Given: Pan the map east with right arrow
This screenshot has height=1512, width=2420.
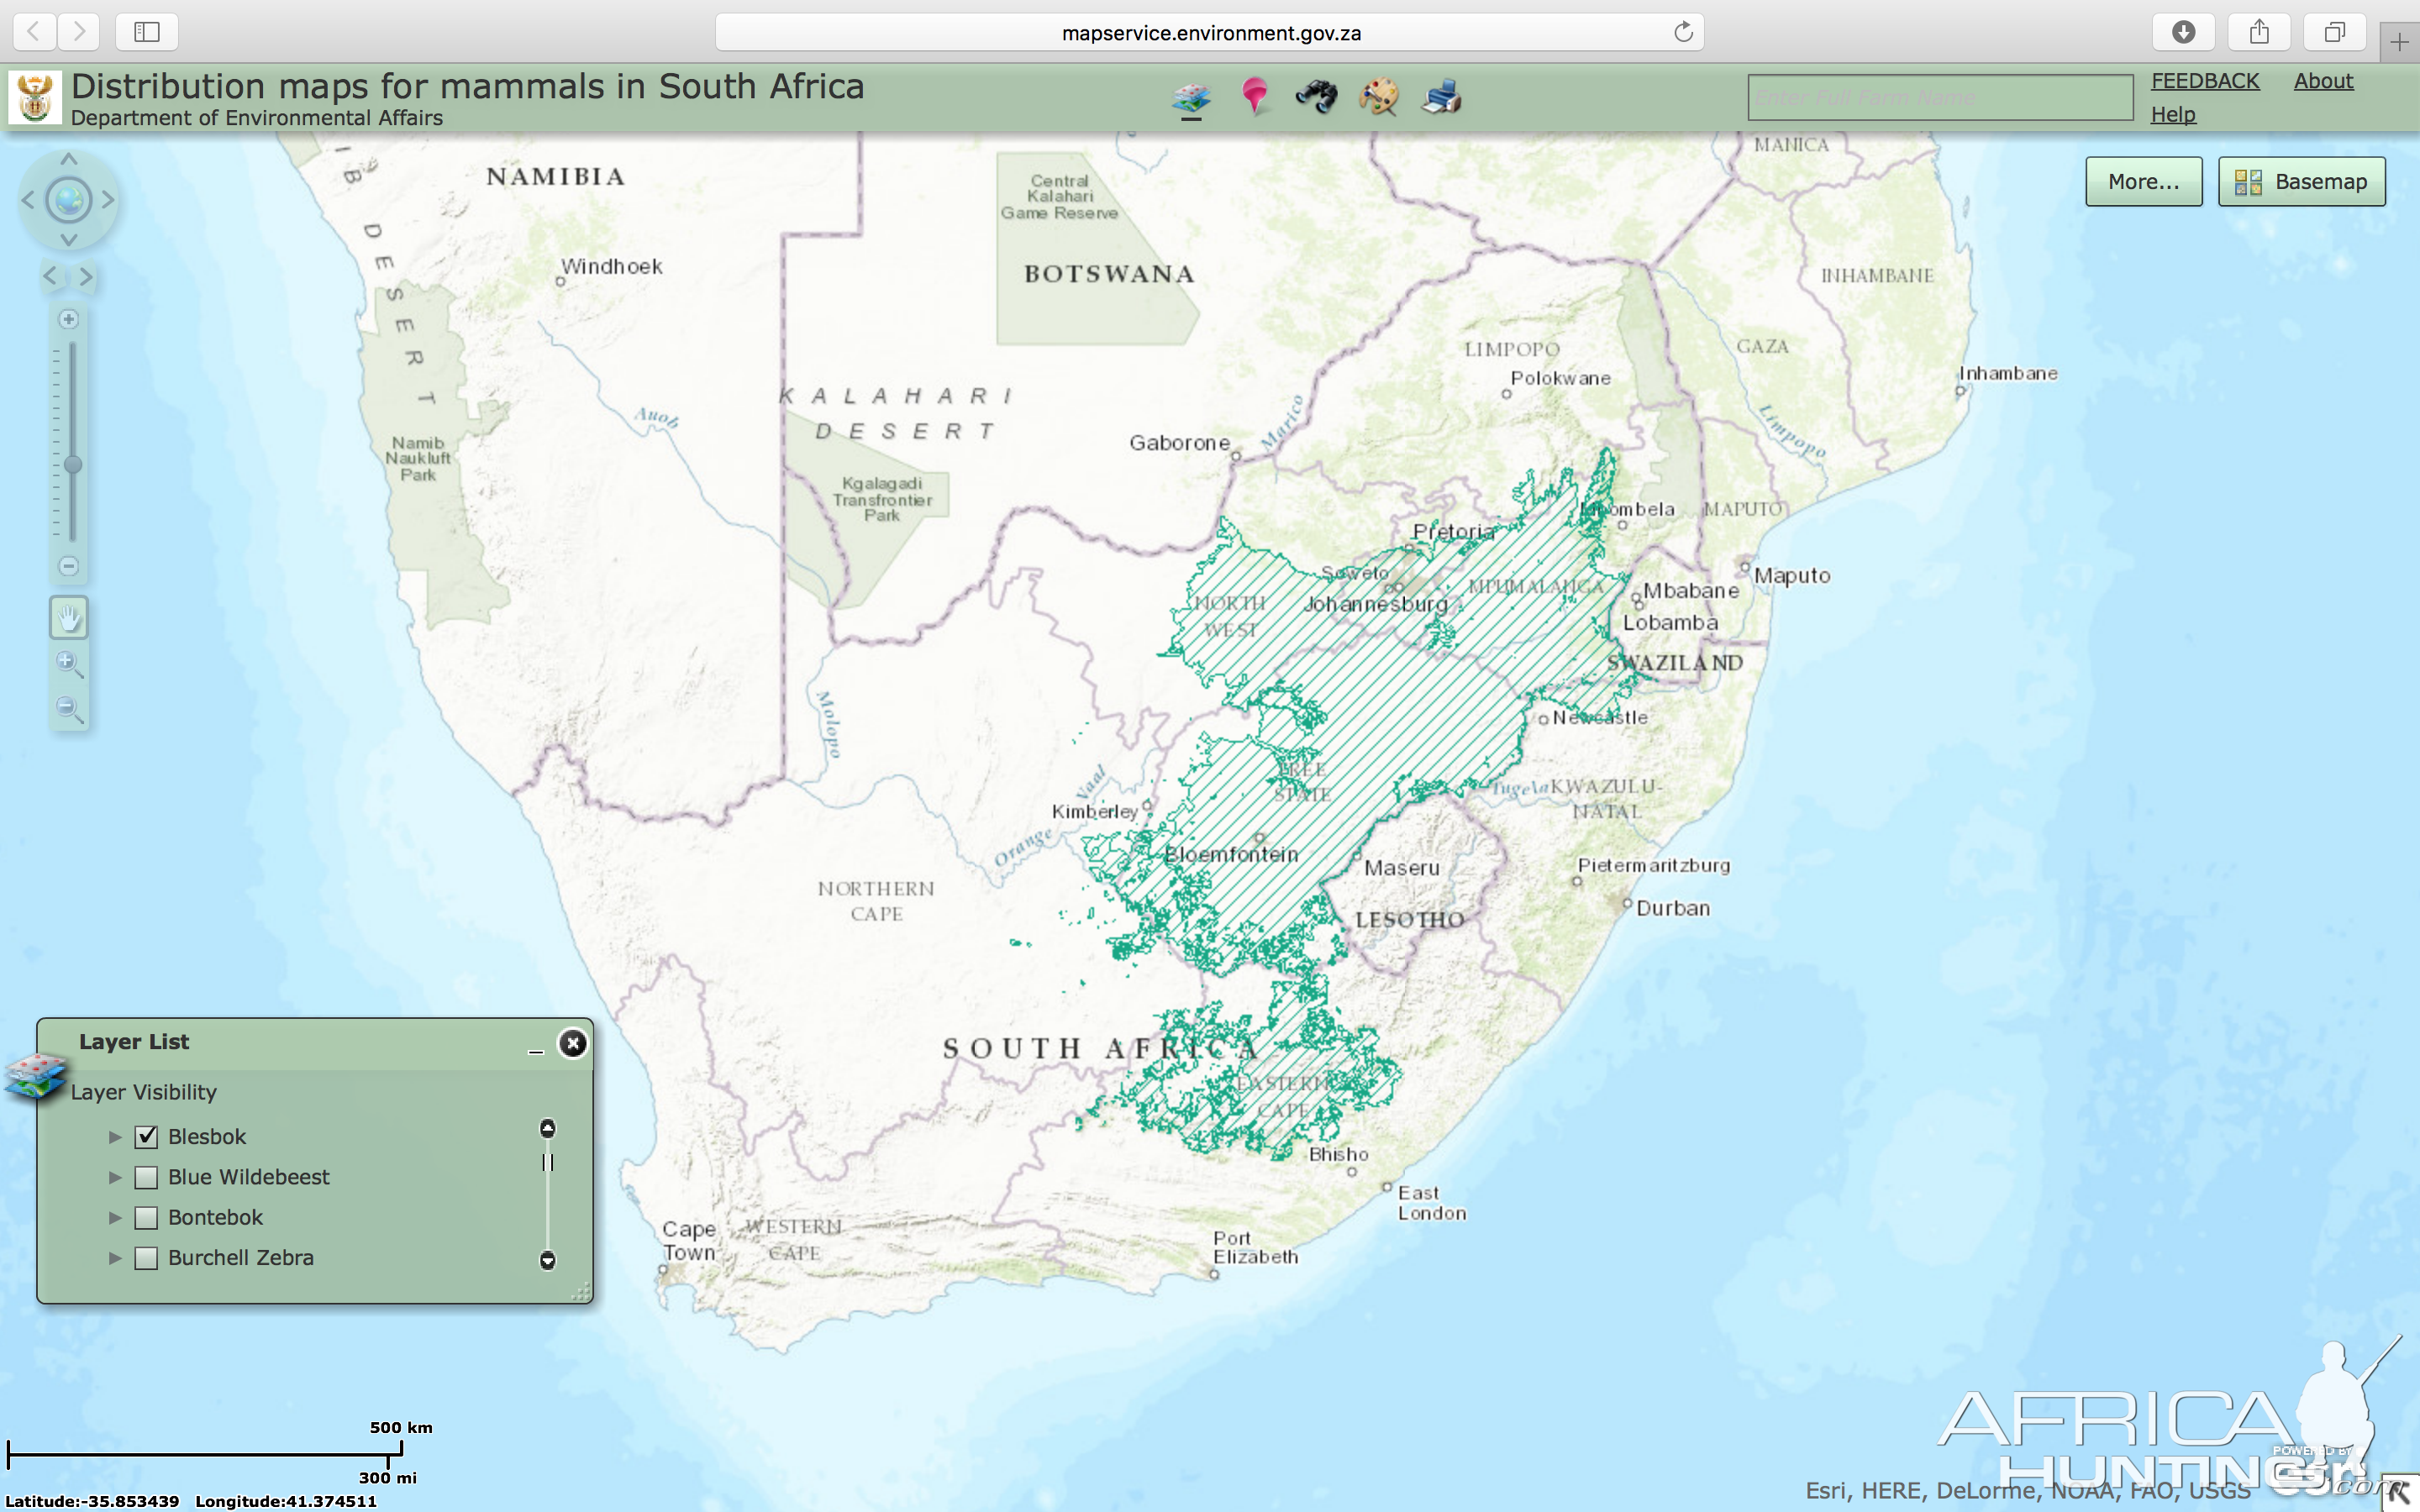Looking at the screenshot, I should (x=108, y=200).
